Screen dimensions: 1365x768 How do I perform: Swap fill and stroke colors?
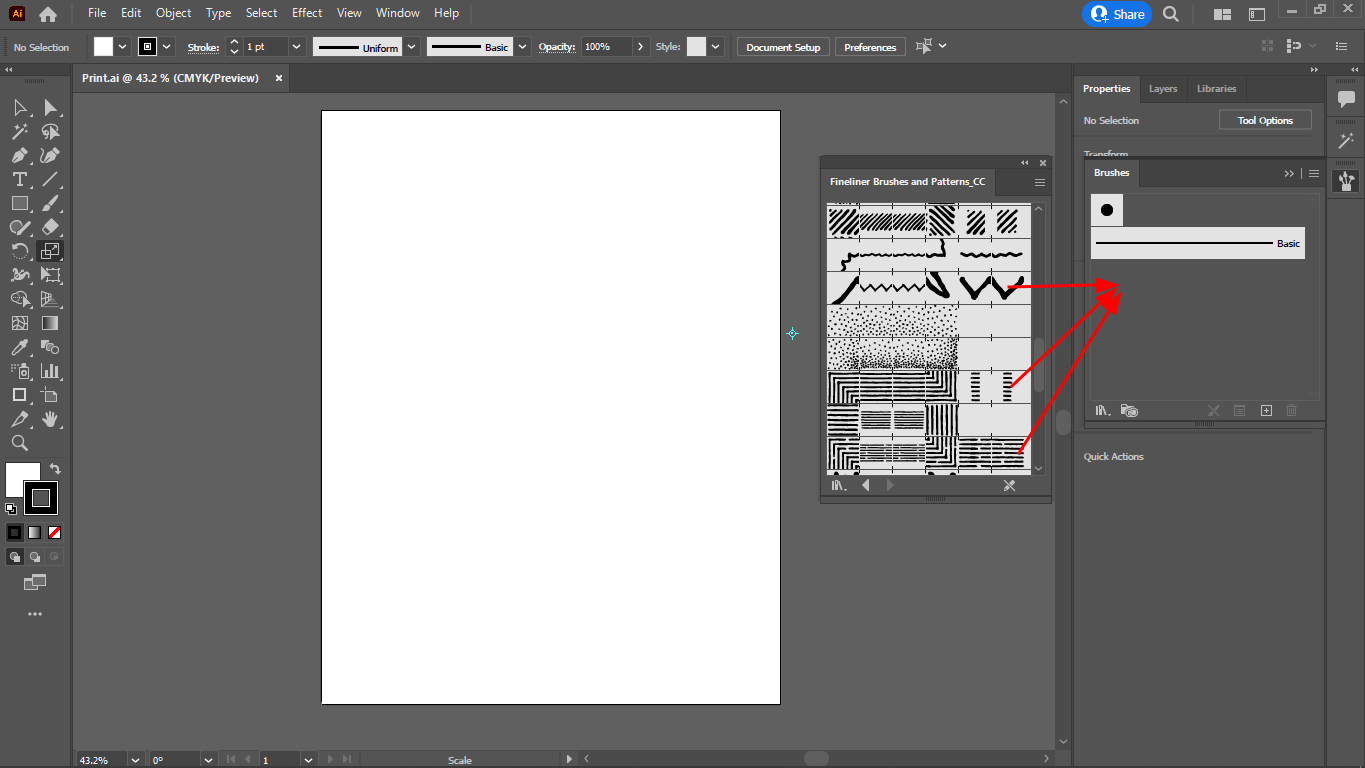(55, 468)
